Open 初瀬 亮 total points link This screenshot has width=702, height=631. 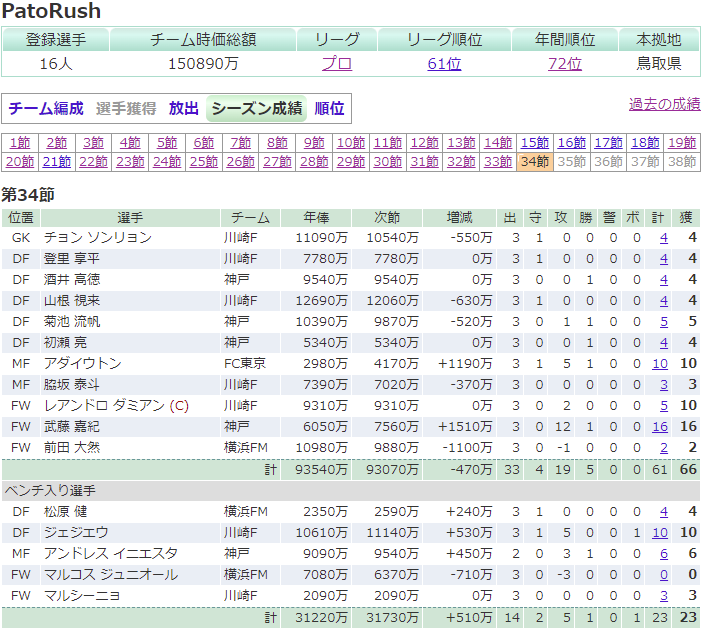pos(663,343)
